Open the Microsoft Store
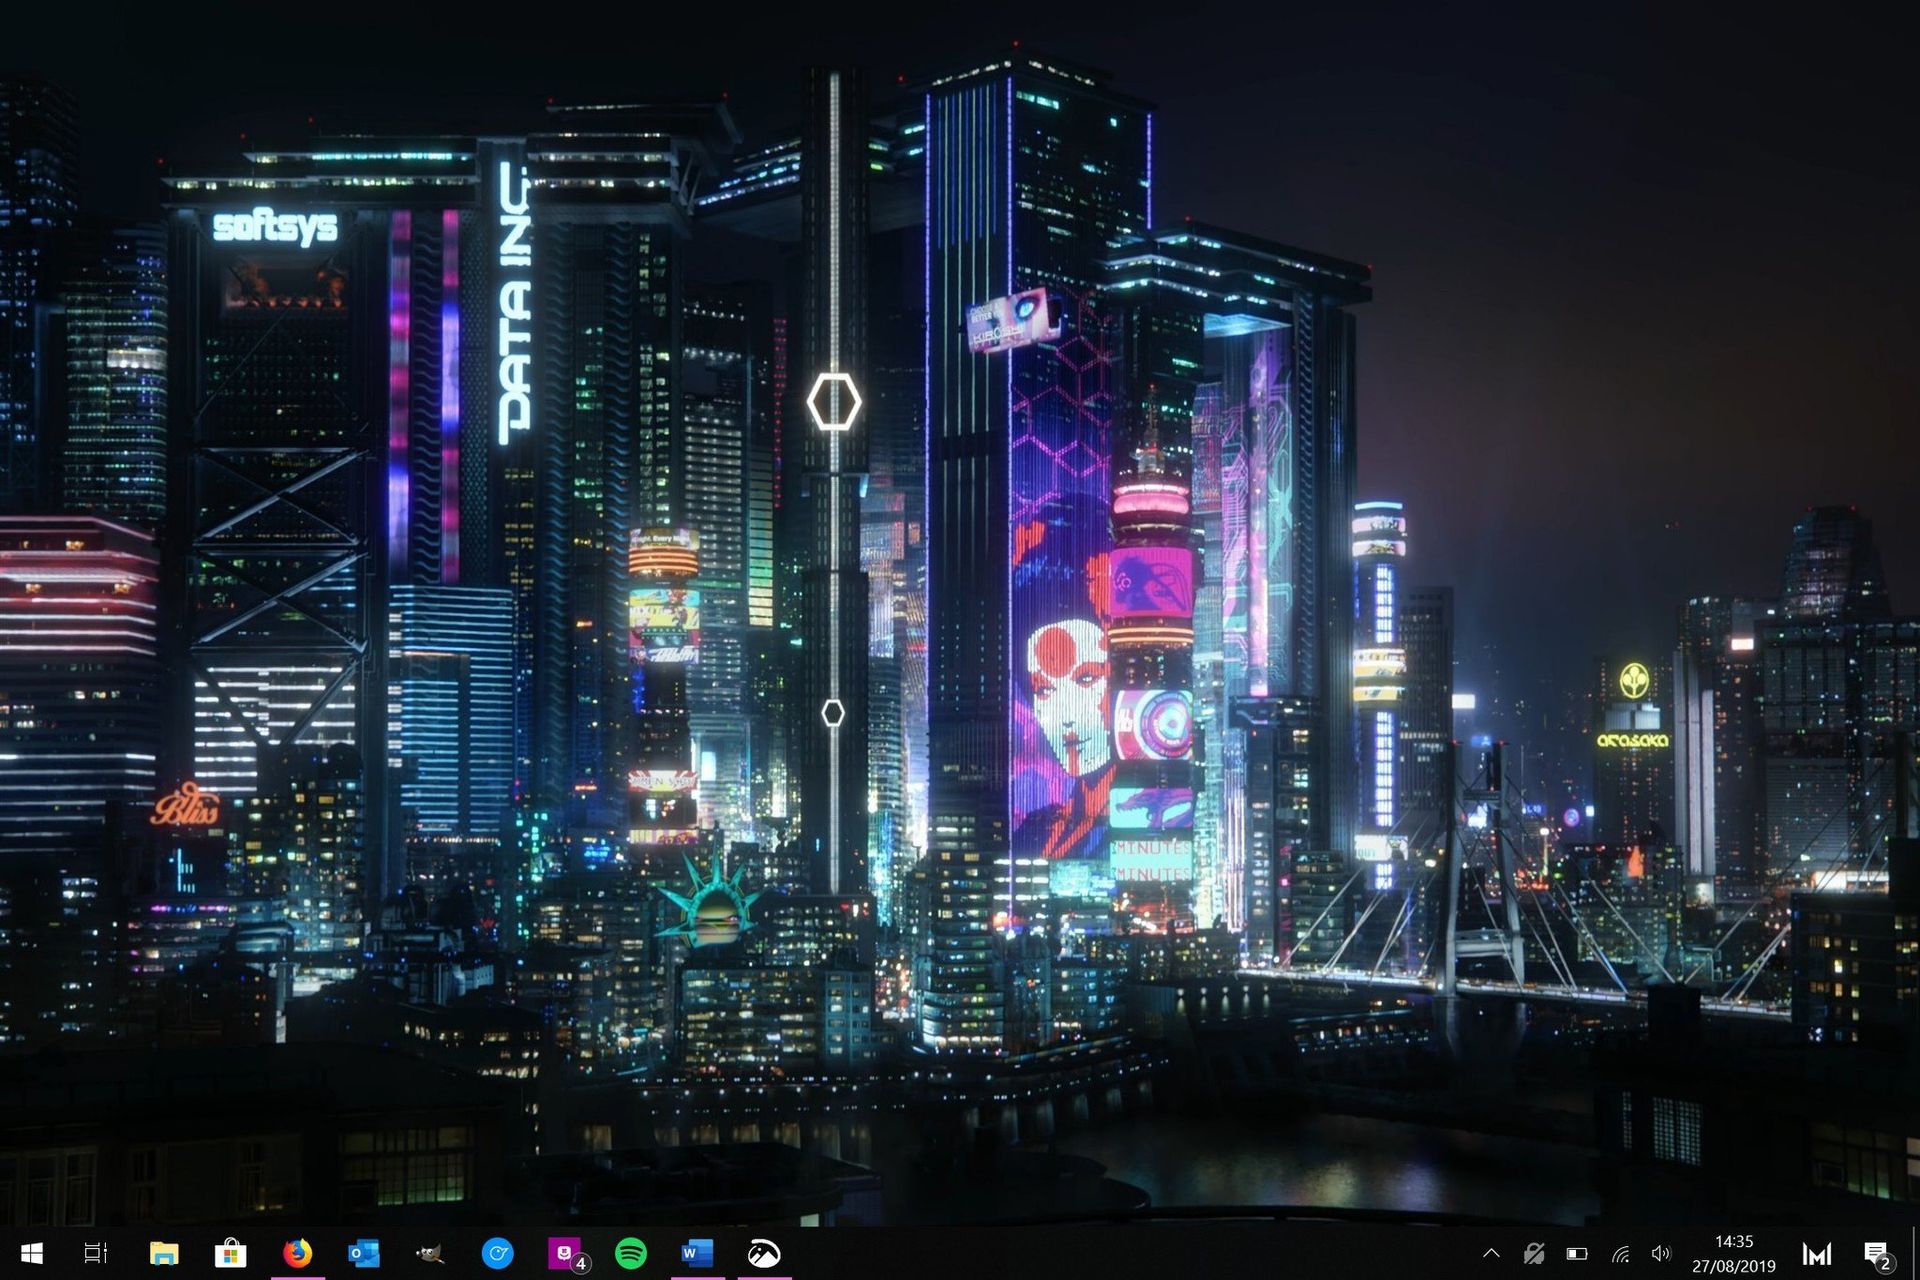 click(x=230, y=1252)
